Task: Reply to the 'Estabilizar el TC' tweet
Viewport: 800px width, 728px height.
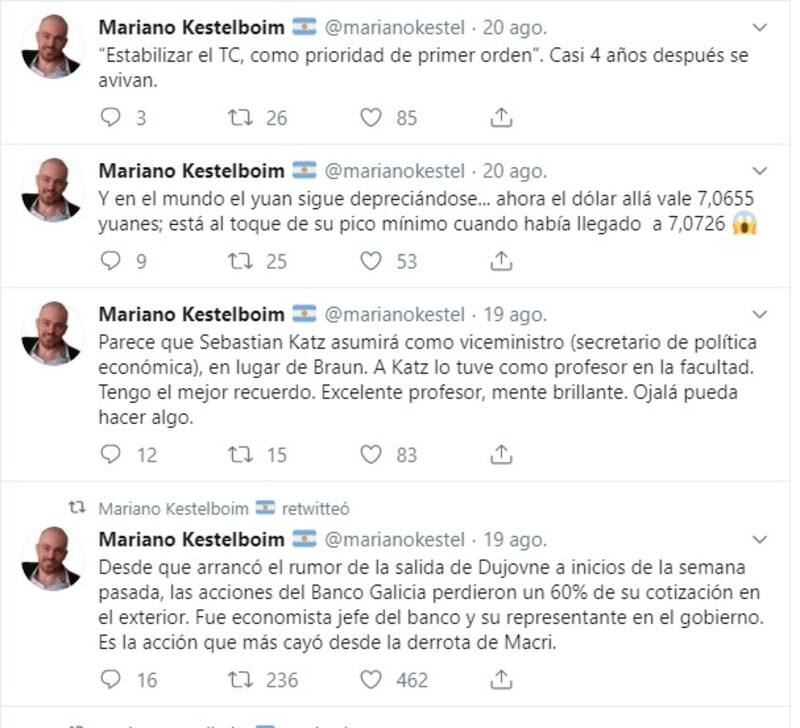Action: [111, 118]
